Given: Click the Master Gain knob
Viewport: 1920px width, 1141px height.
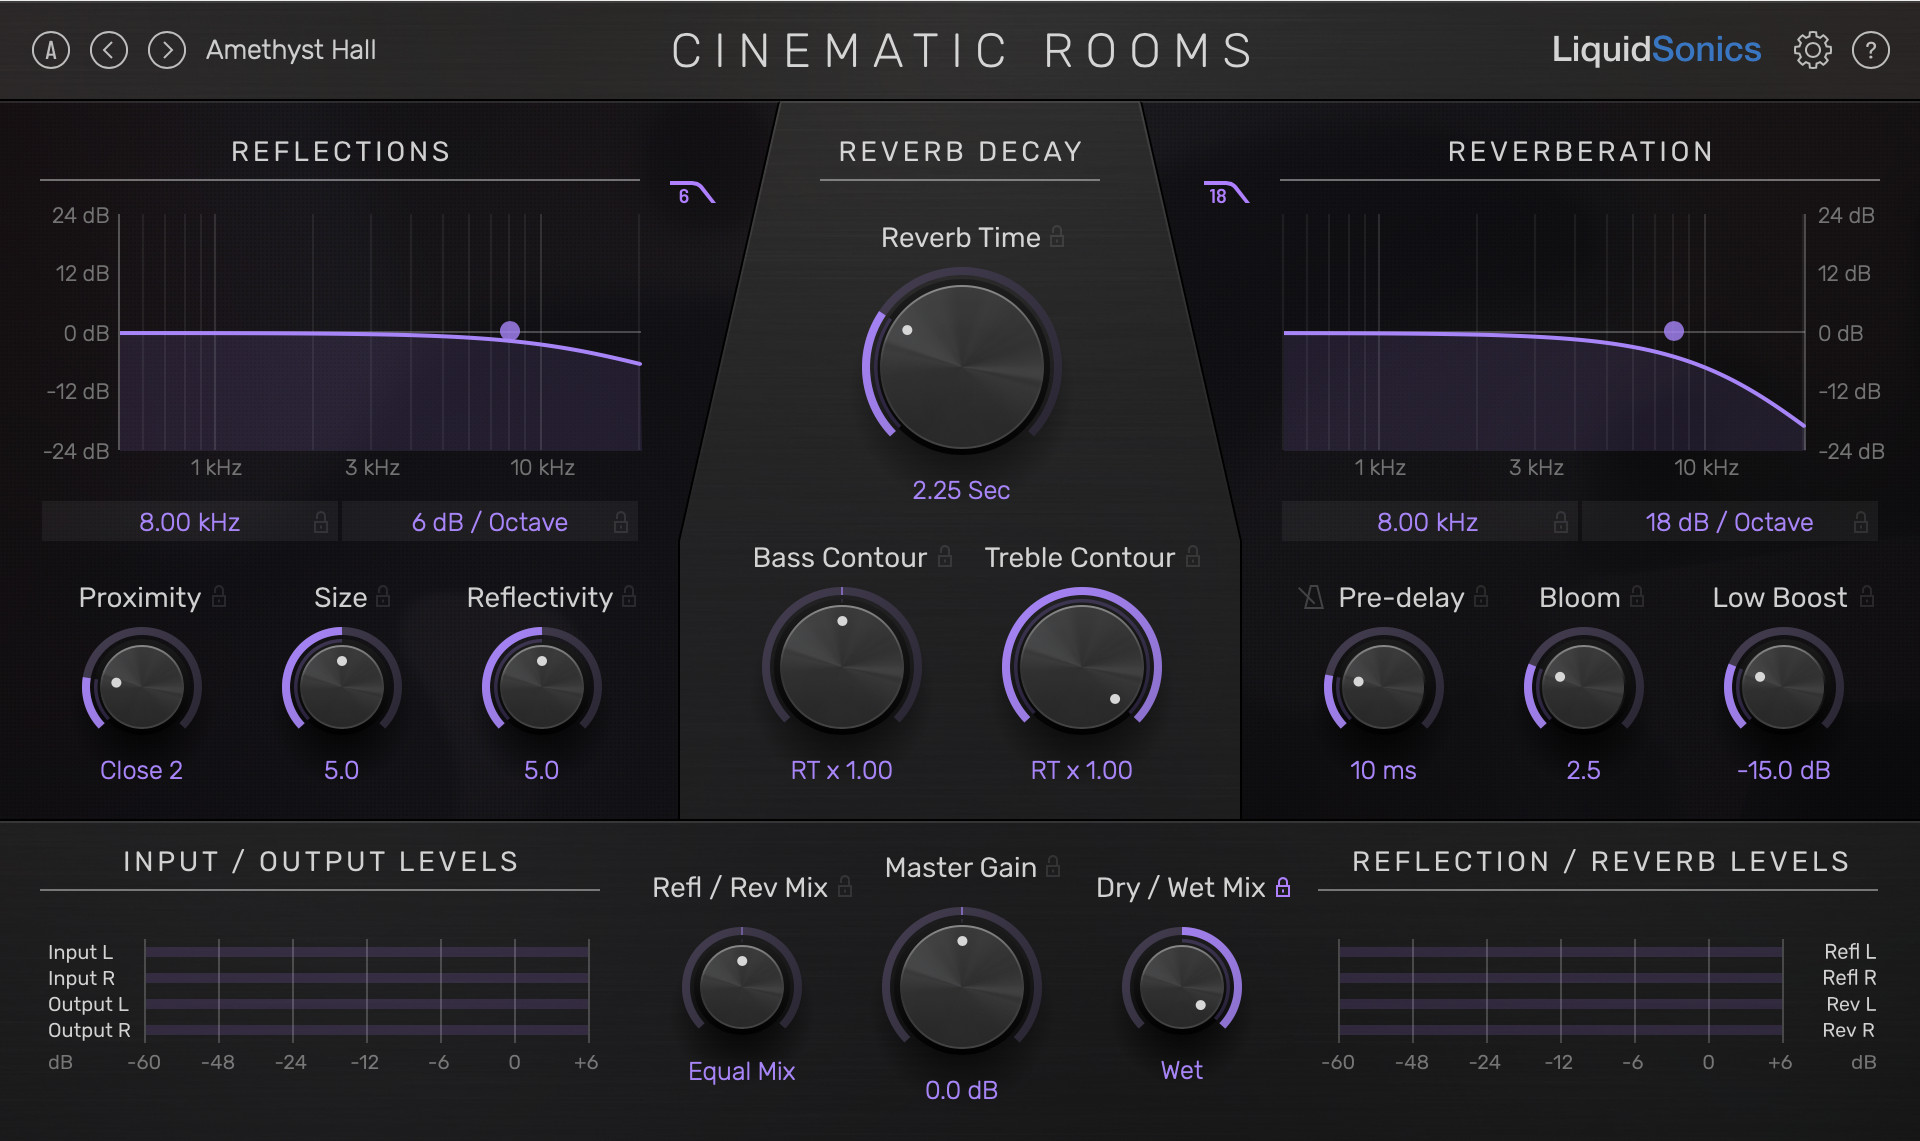Looking at the screenshot, I should point(962,987).
